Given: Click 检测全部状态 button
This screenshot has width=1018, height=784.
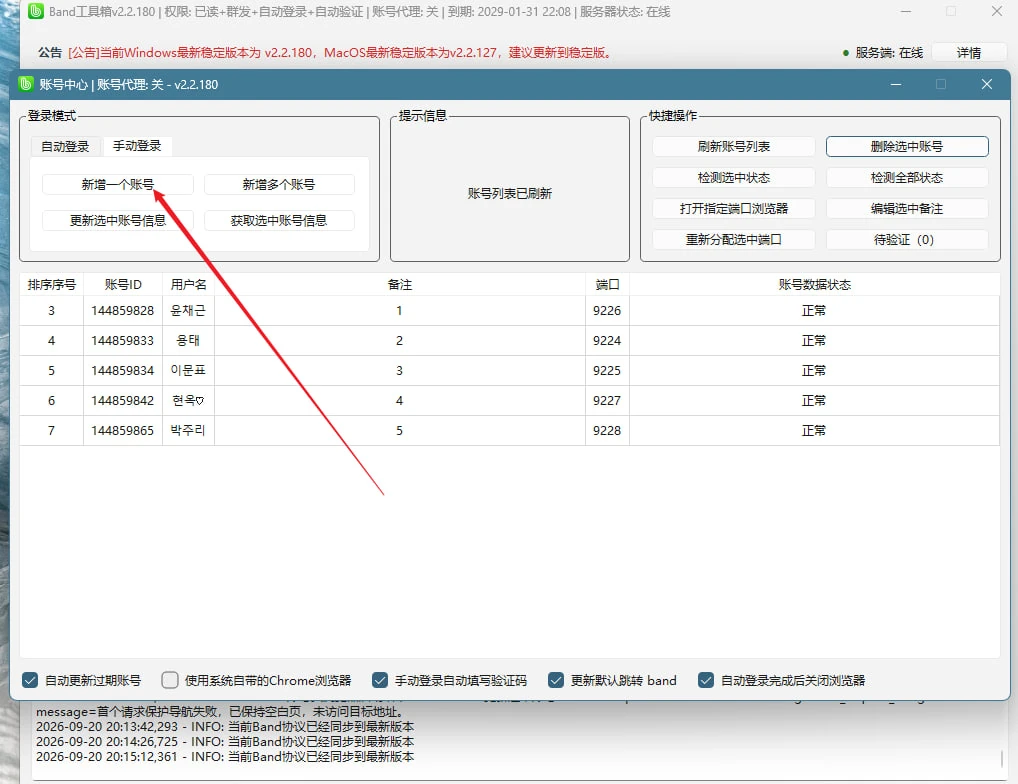Looking at the screenshot, I should pyautogui.click(x=907, y=178).
